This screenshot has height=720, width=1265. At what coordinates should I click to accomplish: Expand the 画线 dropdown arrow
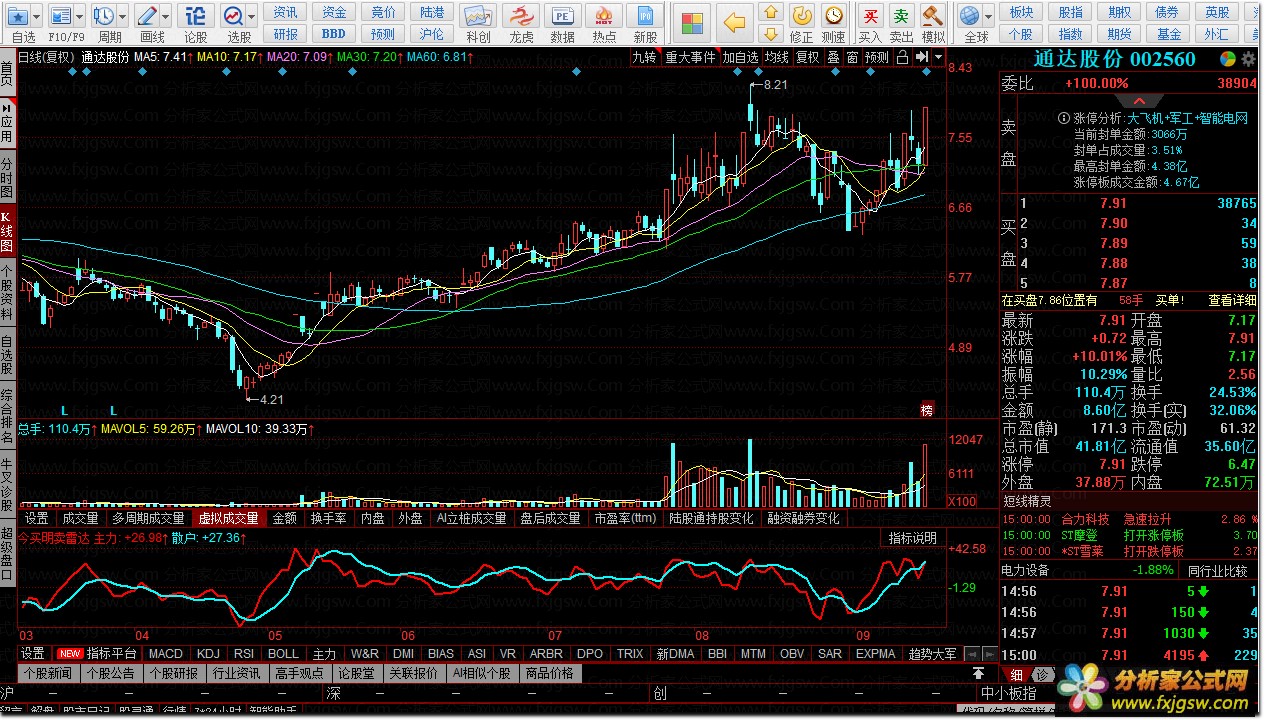point(165,16)
